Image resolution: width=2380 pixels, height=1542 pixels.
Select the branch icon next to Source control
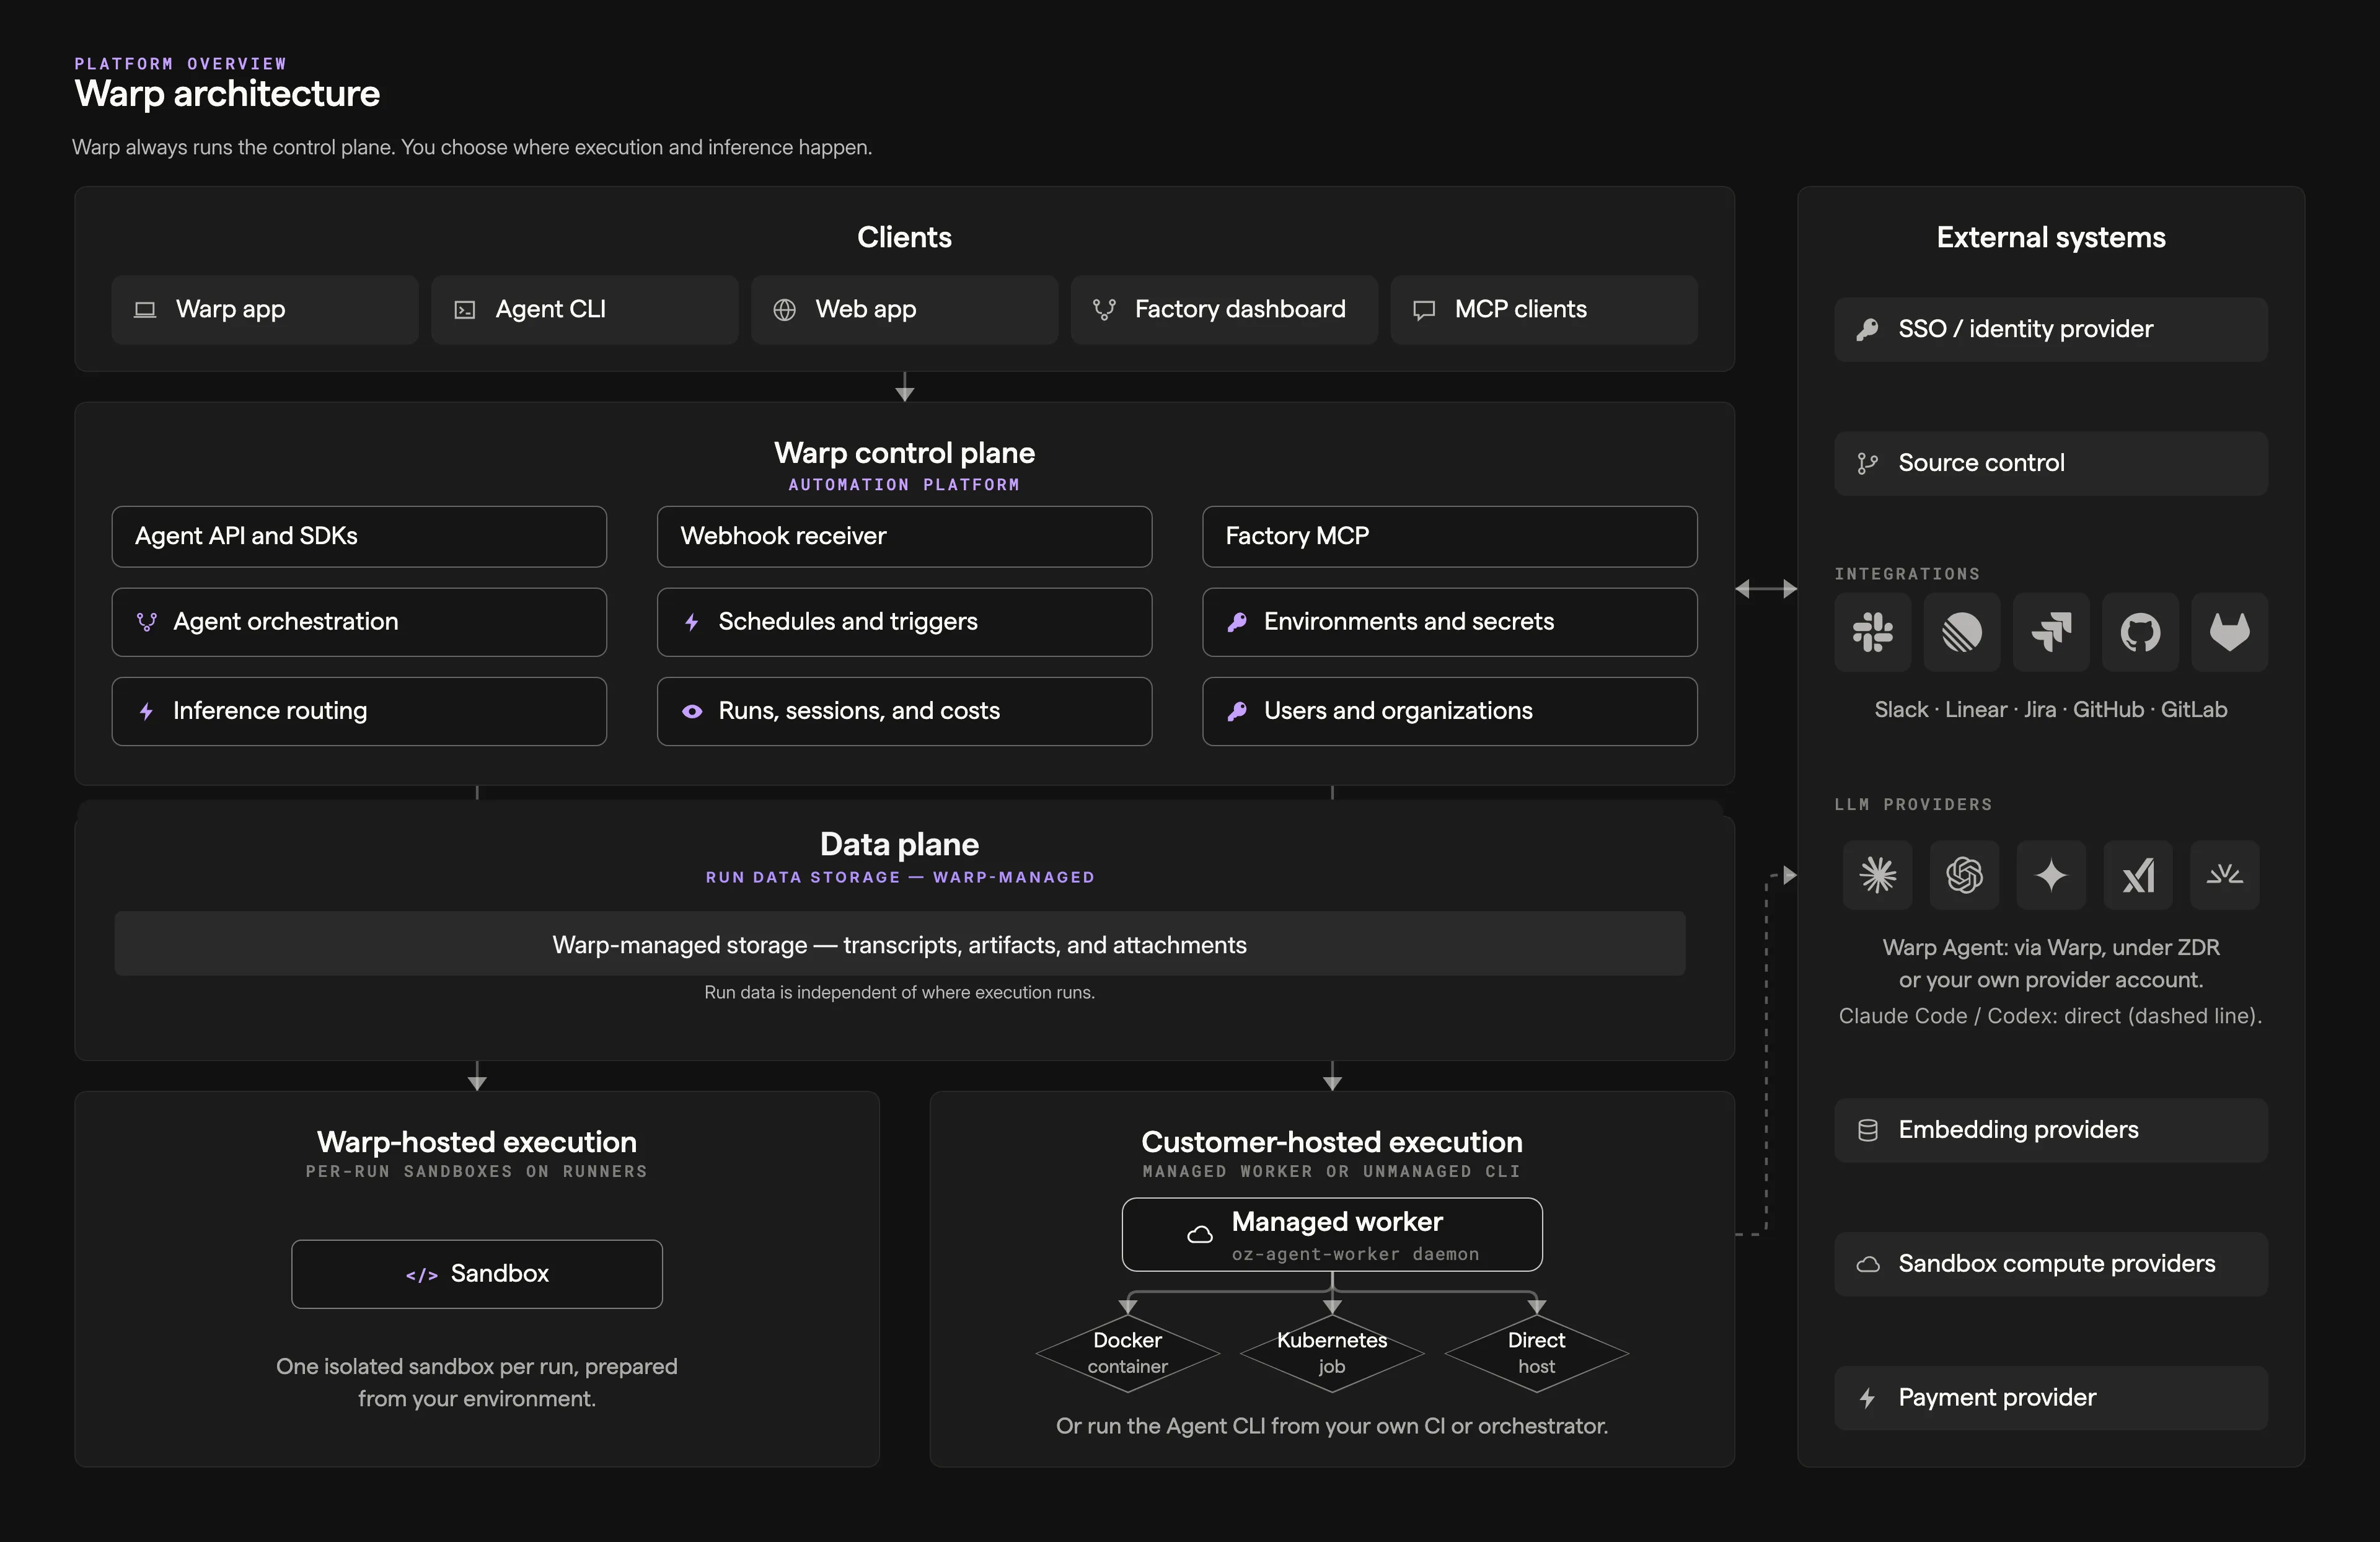[1867, 463]
